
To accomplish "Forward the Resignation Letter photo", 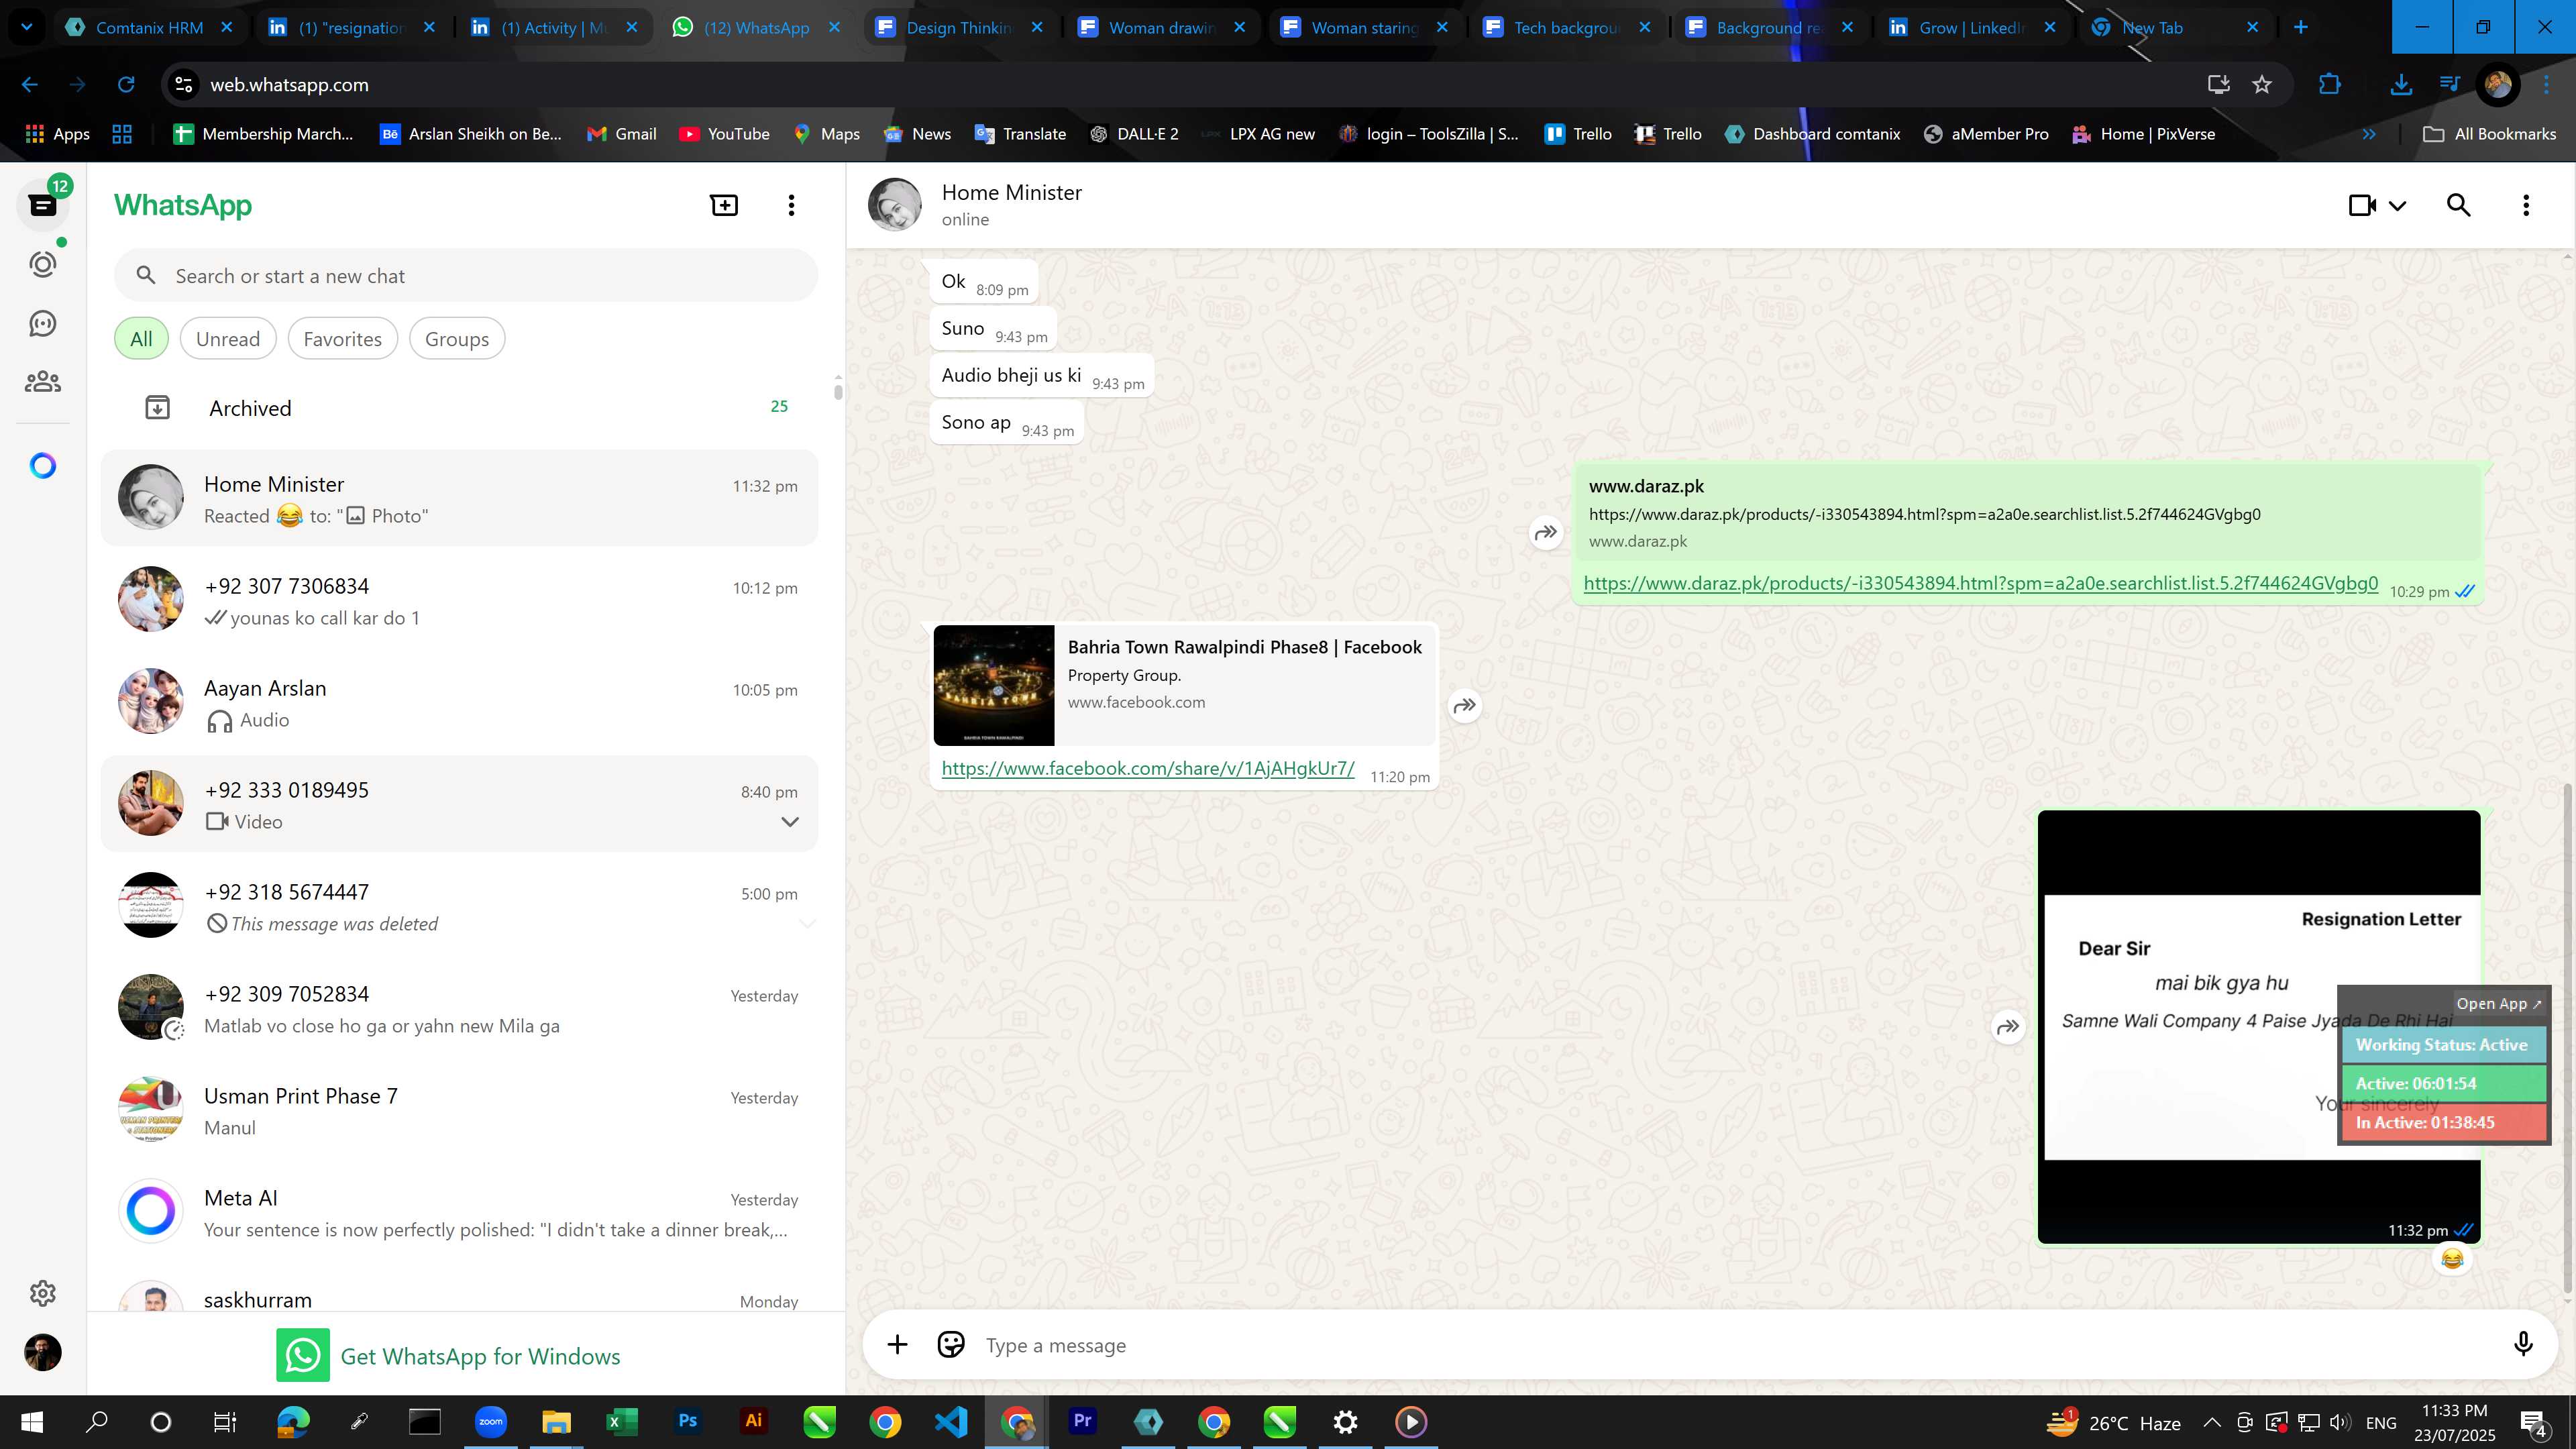I will (2008, 1027).
